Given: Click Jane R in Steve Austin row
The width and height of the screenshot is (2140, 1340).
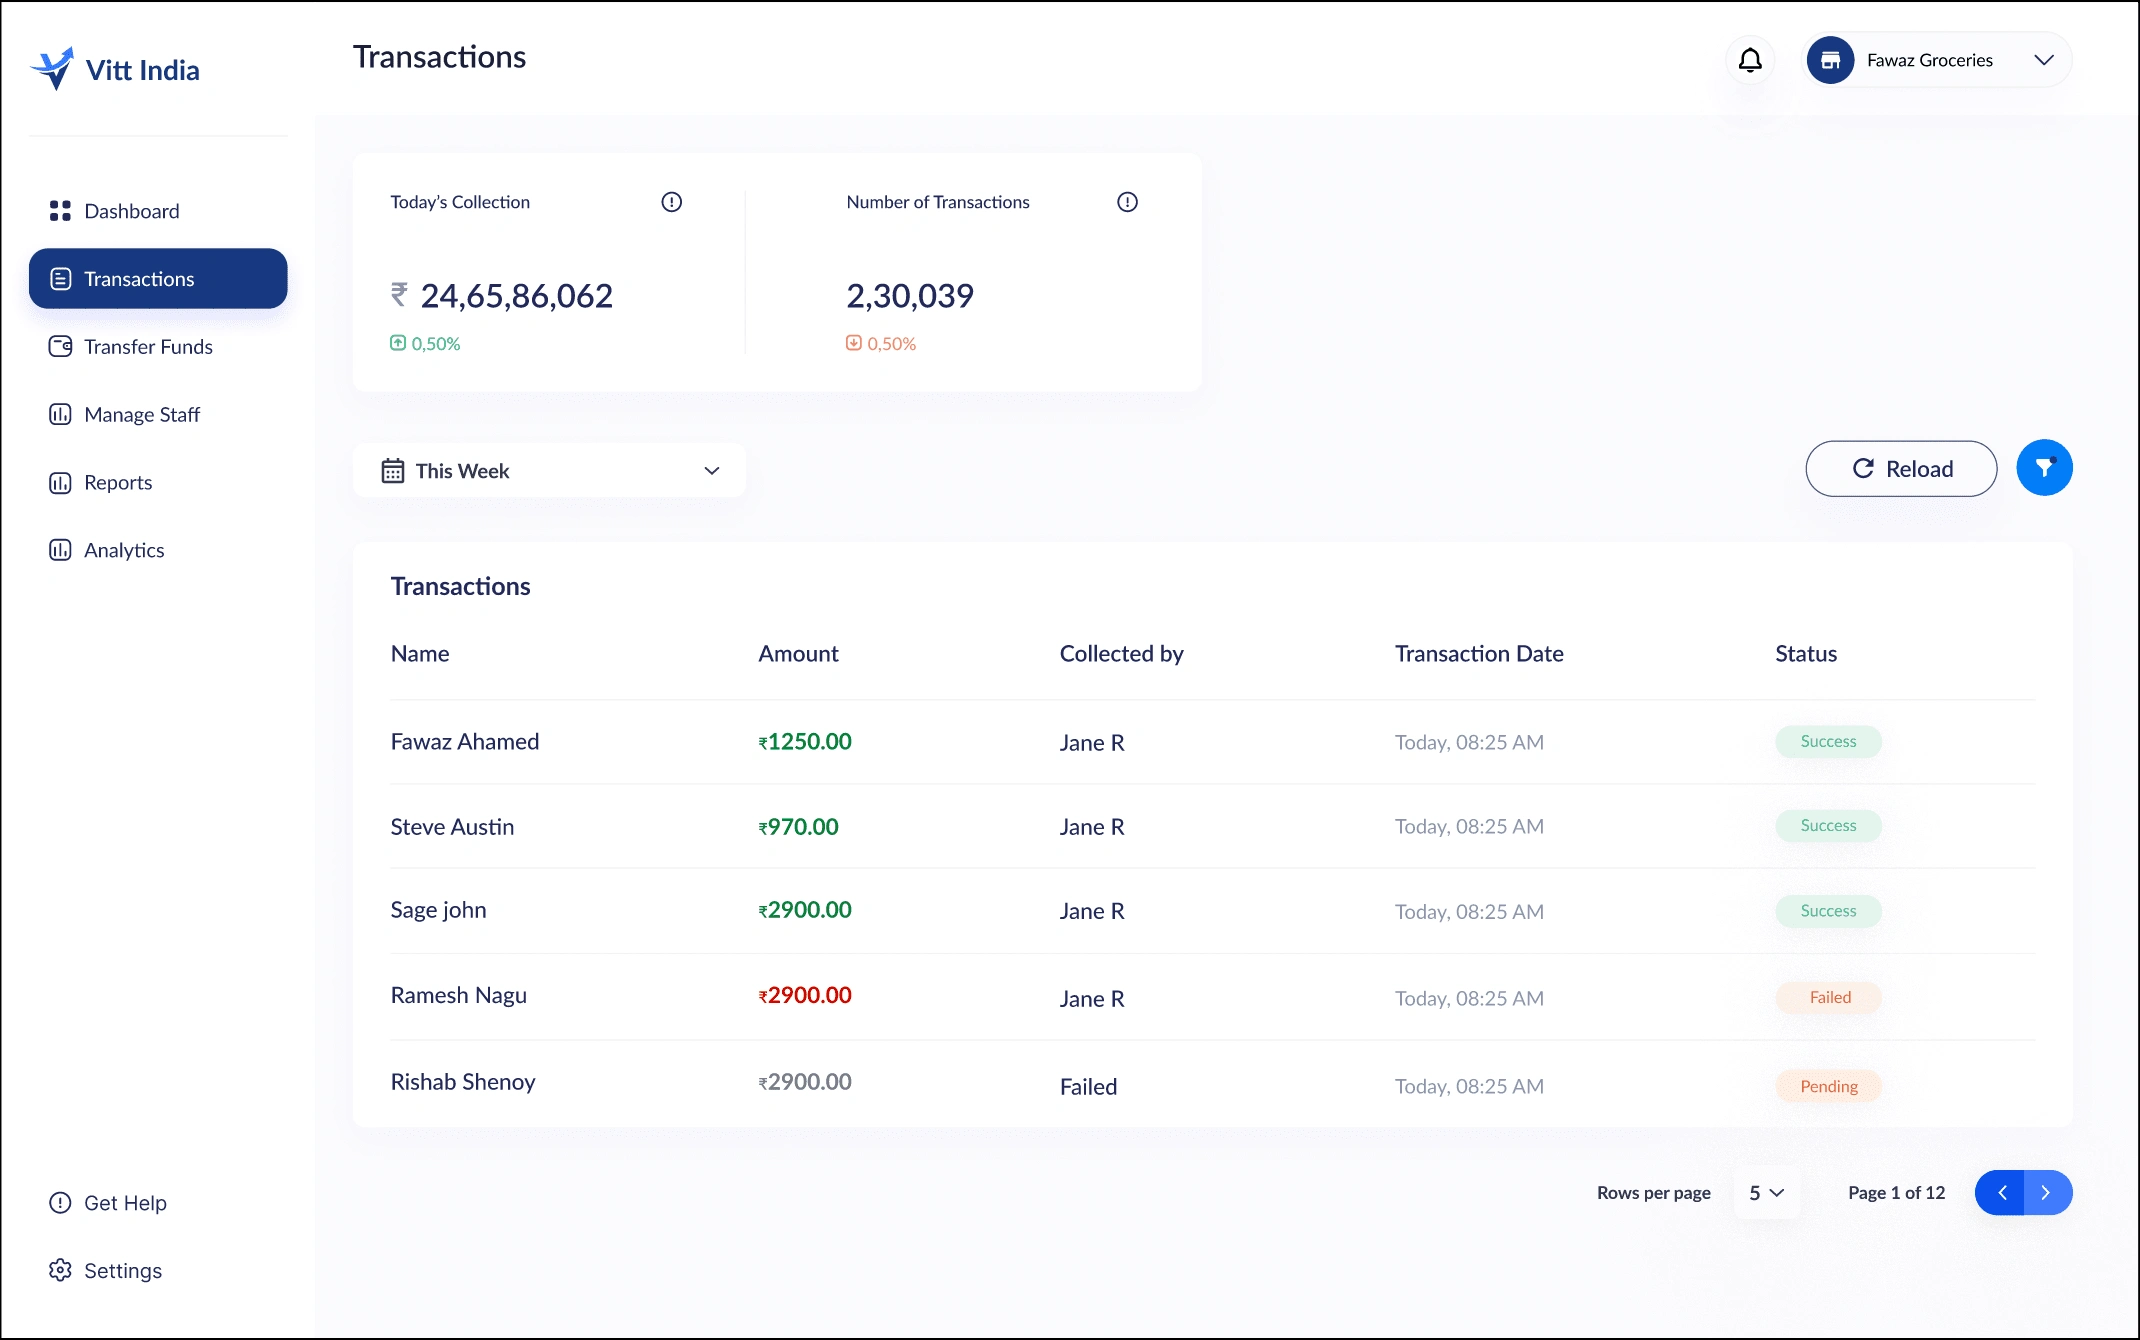Looking at the screenshot, I should tap(1092, 827).
